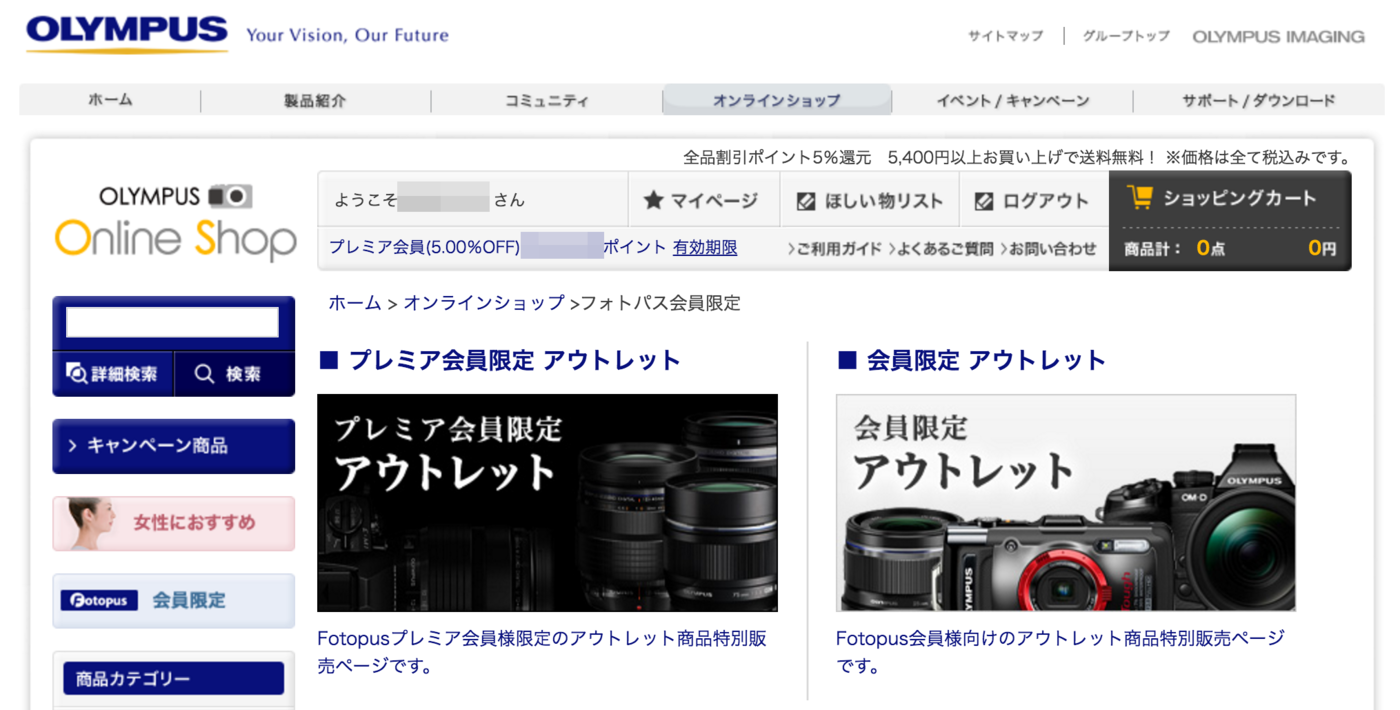Open 会員限定 アウトレット banner image
The height and width of the screenshot is (710, 1400).
click(1066, 502)
